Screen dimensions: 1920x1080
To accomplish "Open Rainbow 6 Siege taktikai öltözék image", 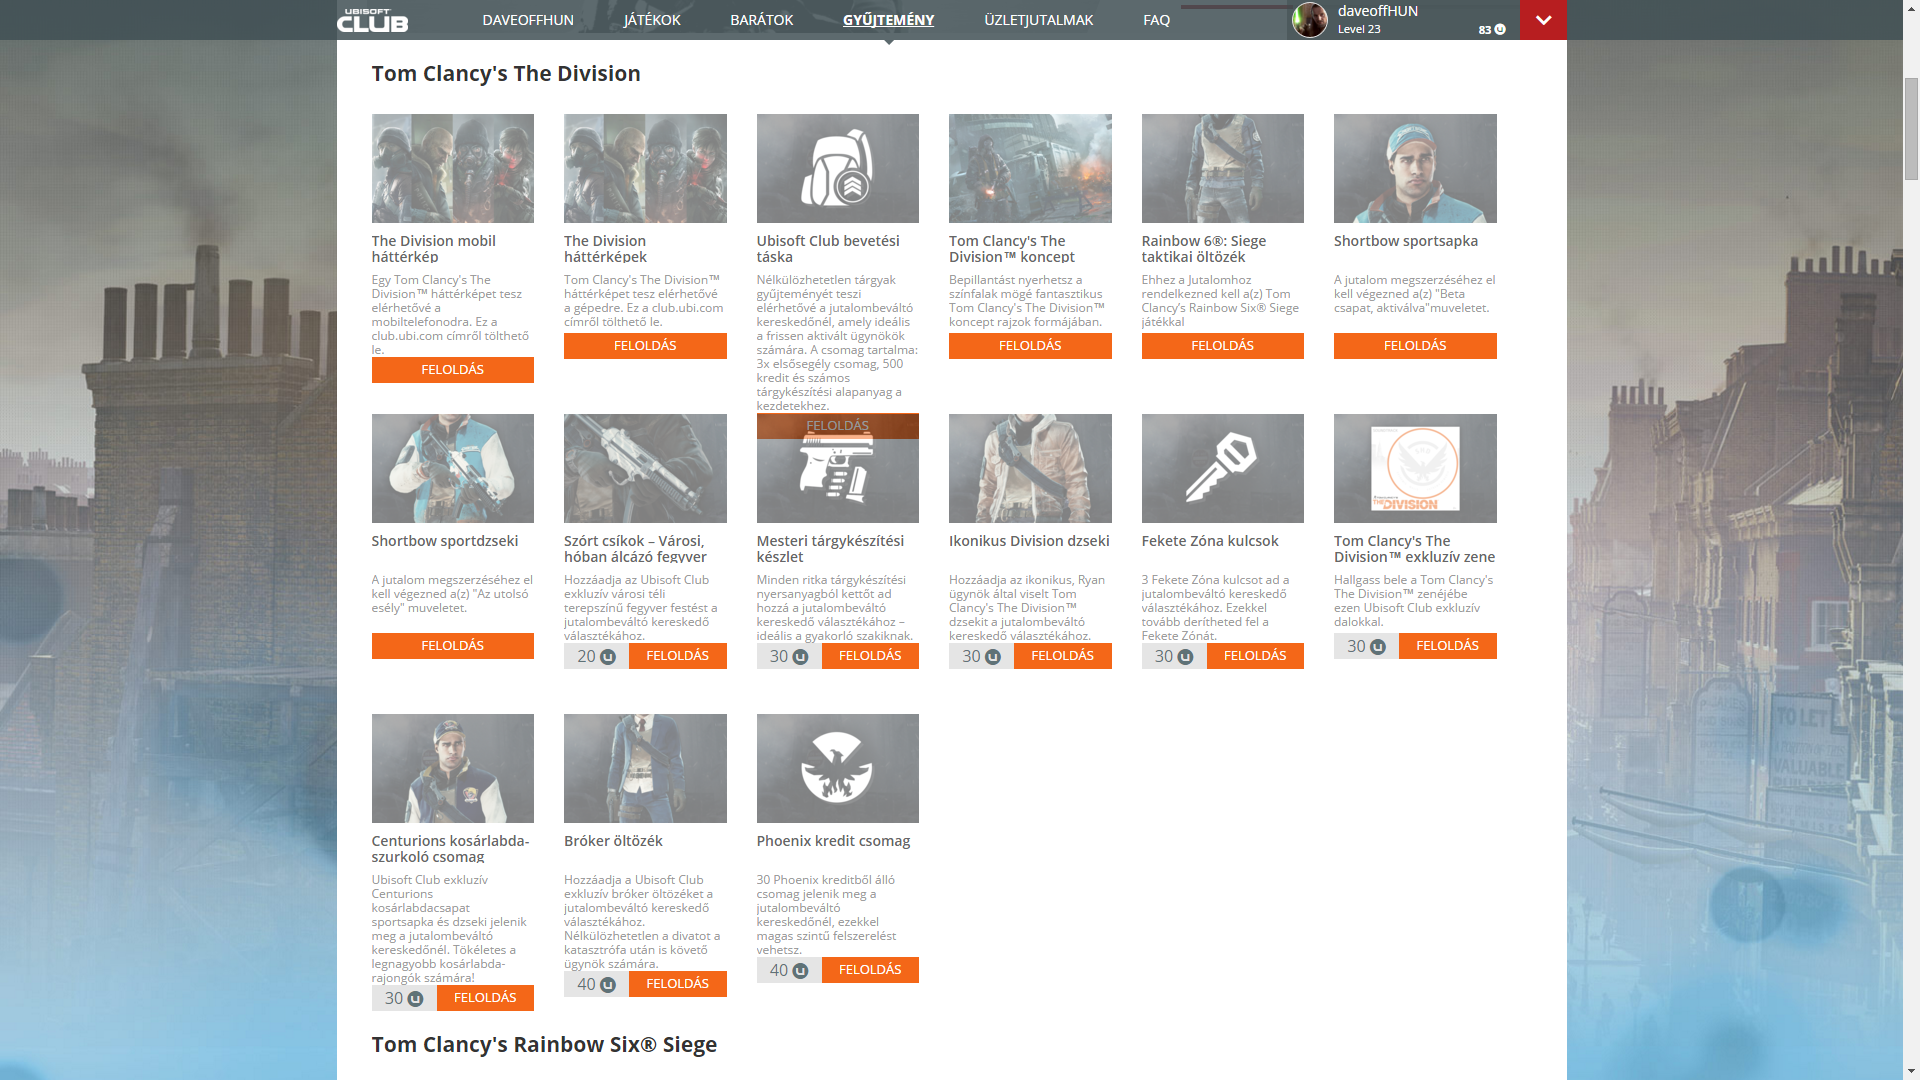I will 1223,168.
